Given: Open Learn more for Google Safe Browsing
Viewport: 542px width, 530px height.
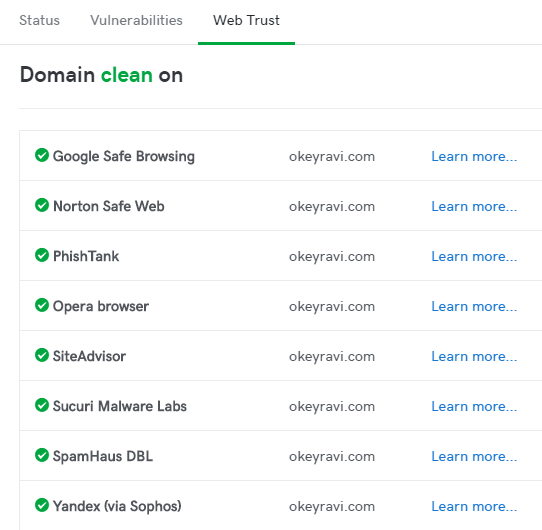Looking at the screenshot, I should (474, 157).
